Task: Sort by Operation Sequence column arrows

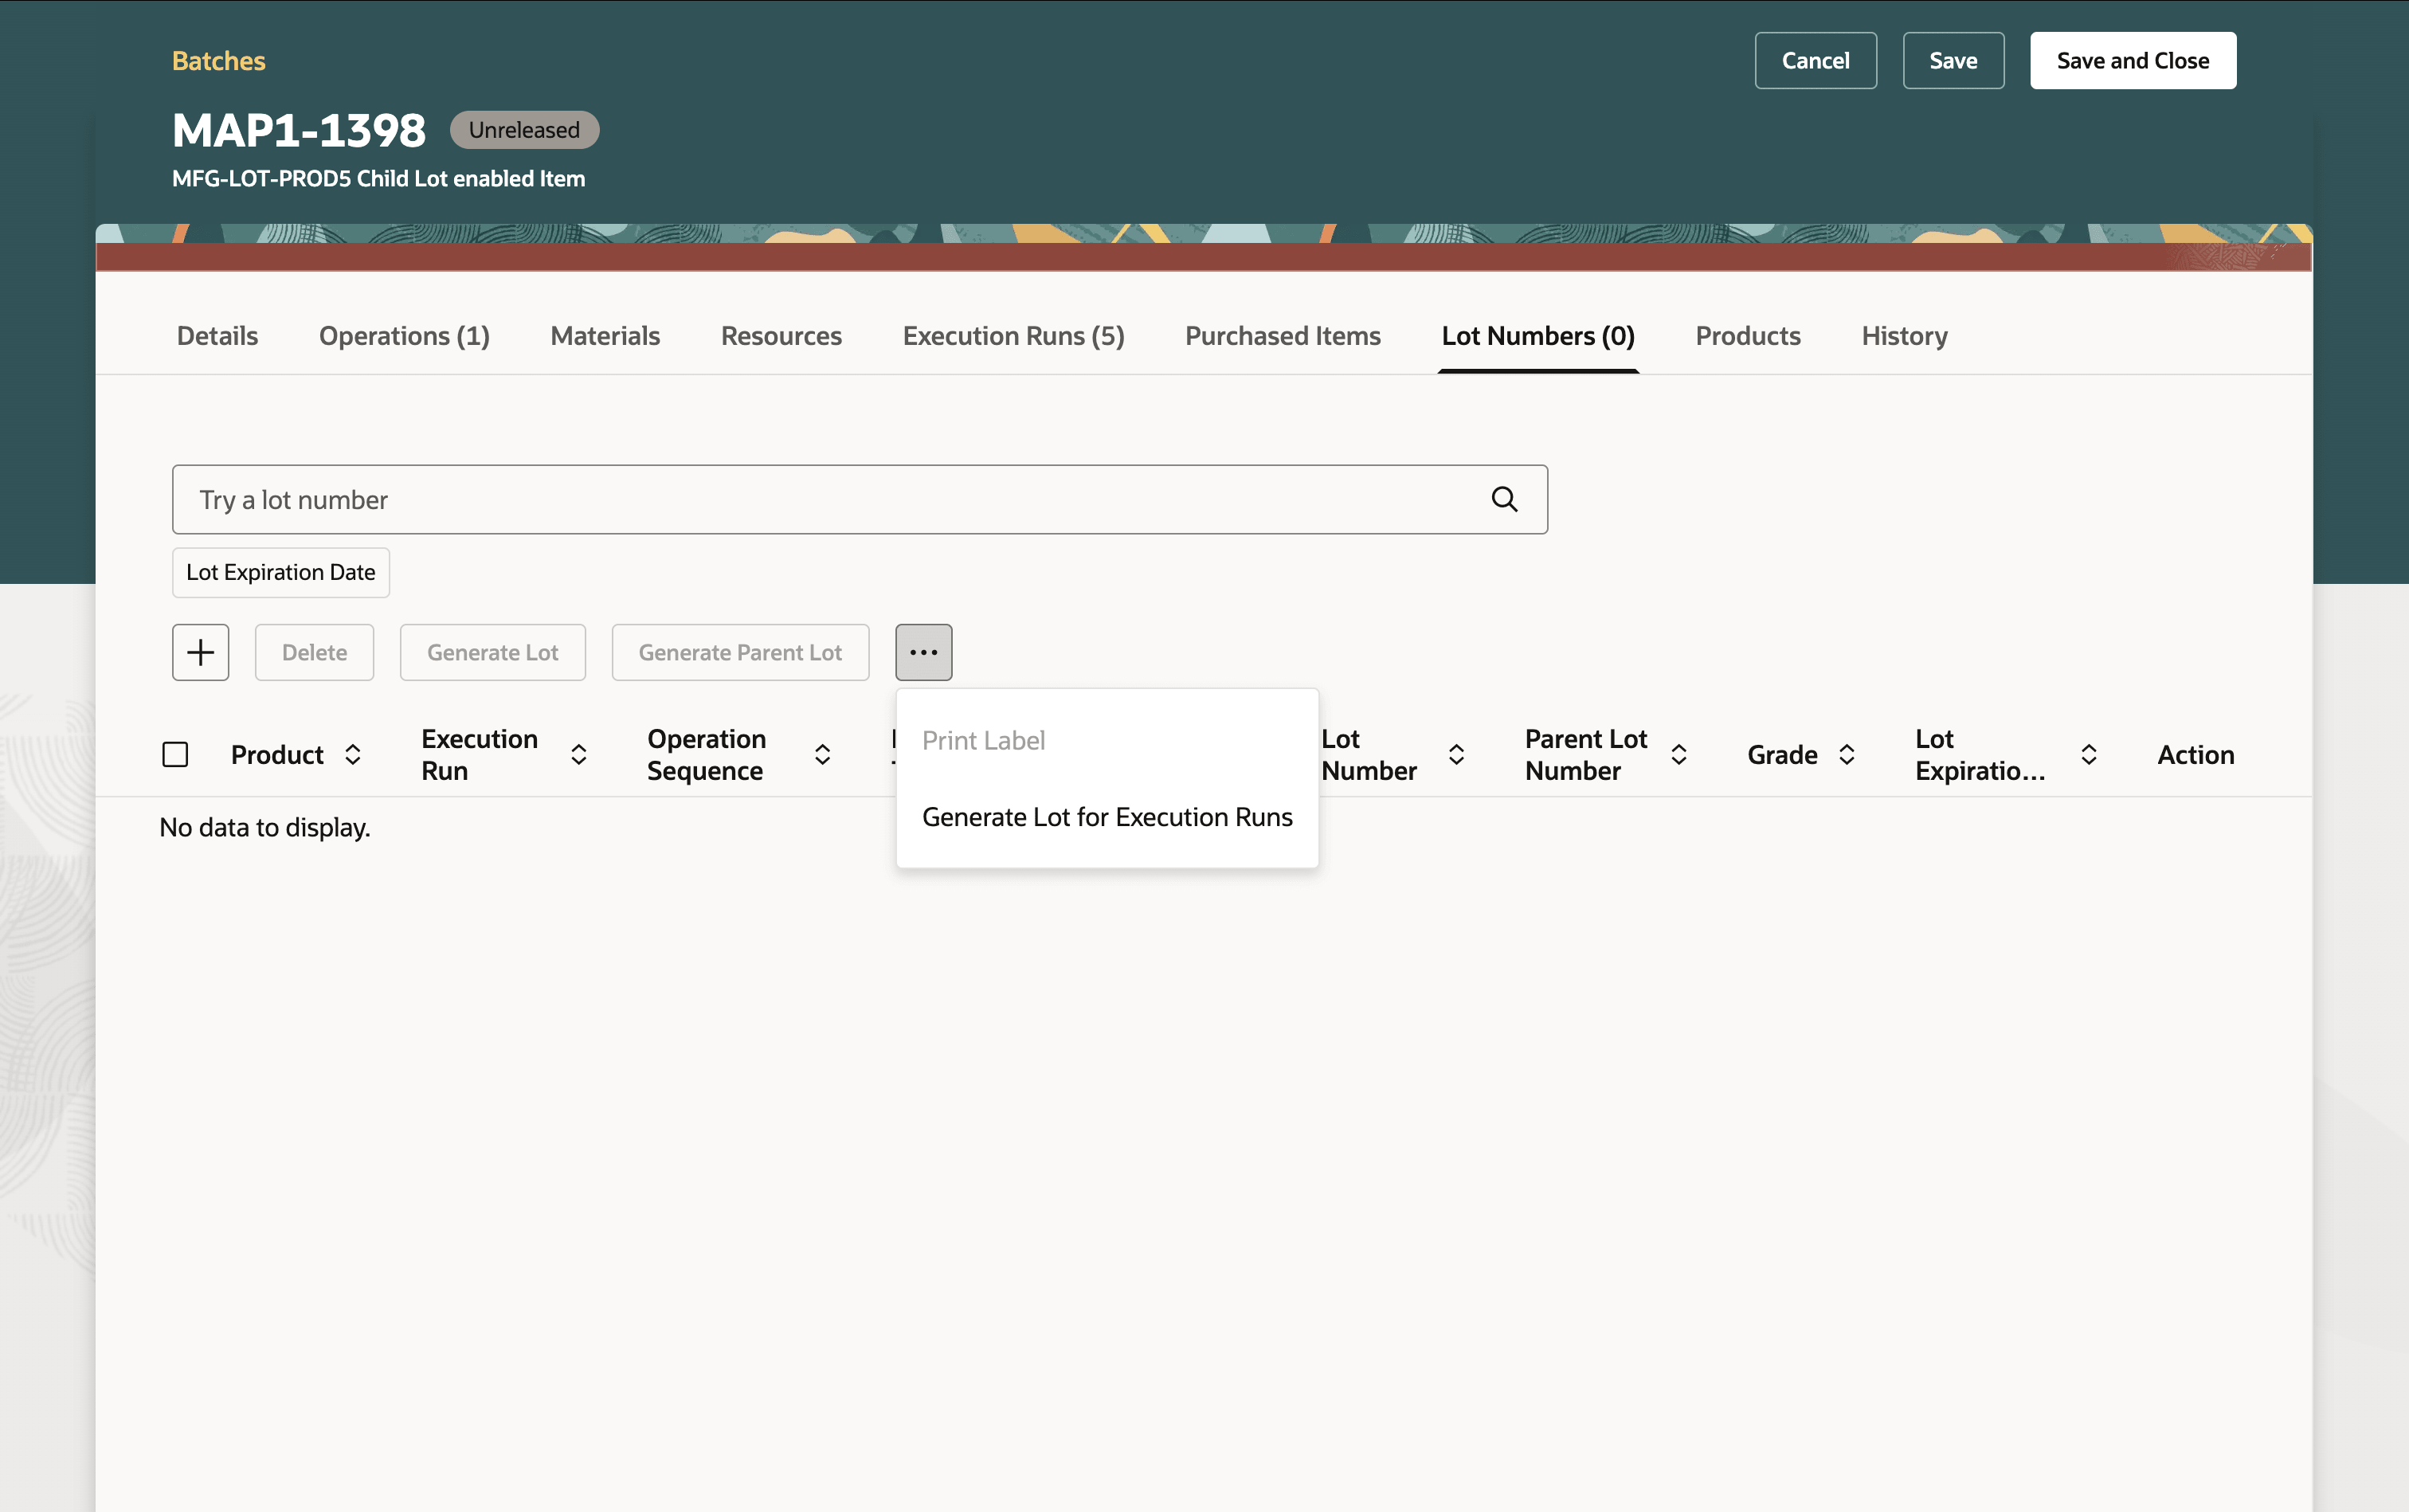Action: coord(822,754)
